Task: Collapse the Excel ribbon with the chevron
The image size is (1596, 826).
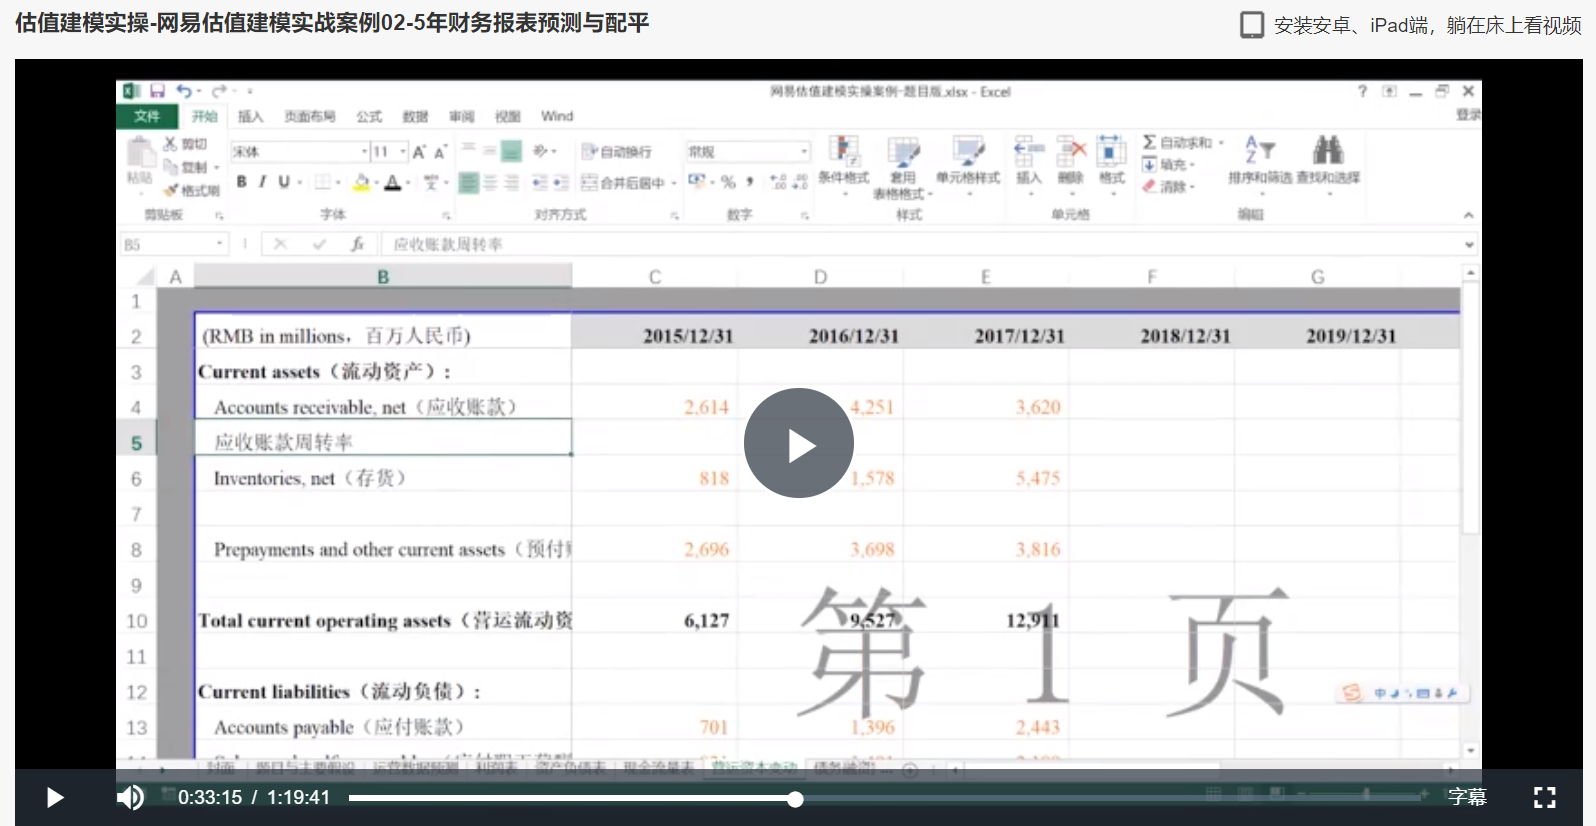Action: pos(1468,215)
